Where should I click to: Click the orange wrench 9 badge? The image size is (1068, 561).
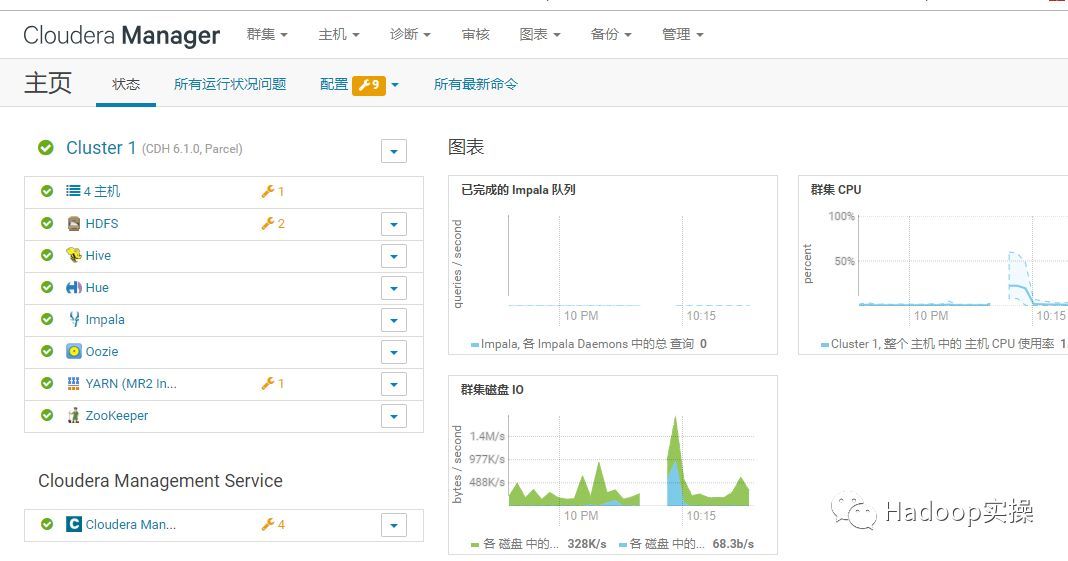[x=368, y=85]
